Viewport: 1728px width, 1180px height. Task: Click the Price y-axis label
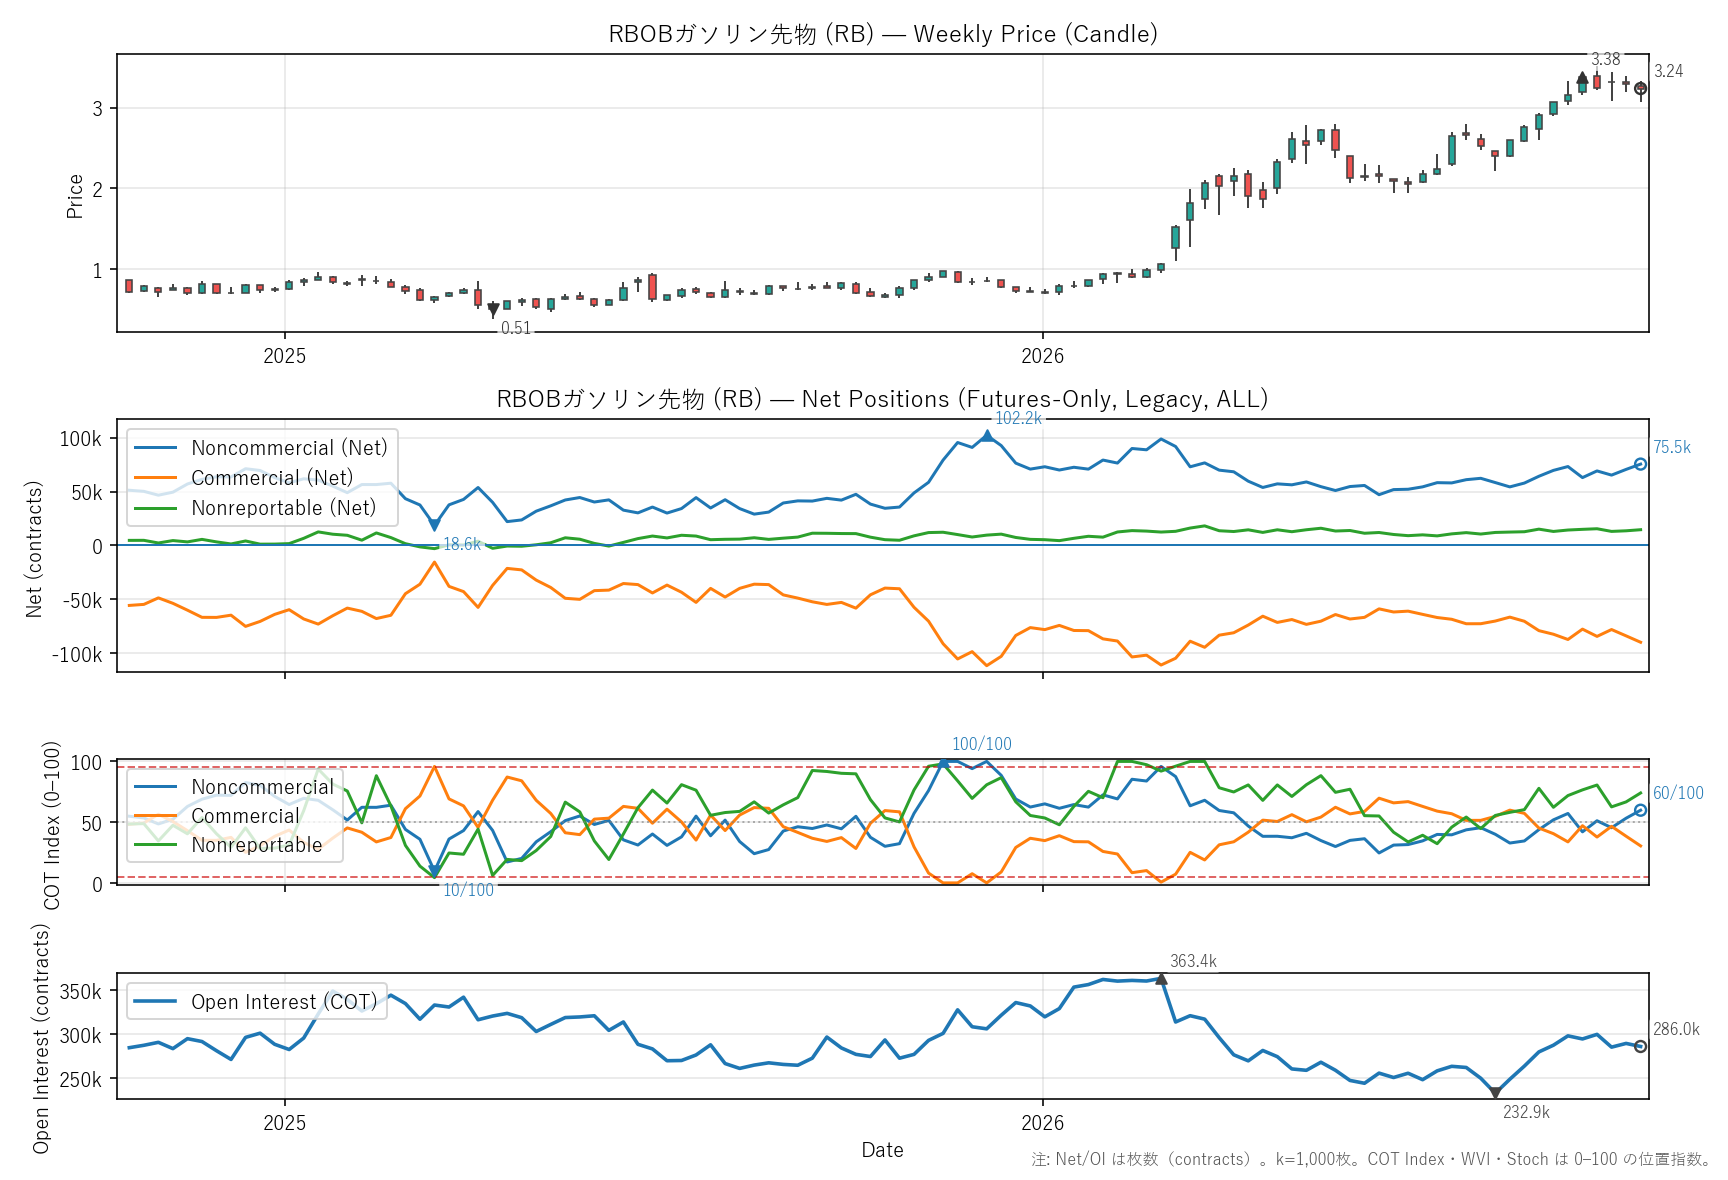75,196
